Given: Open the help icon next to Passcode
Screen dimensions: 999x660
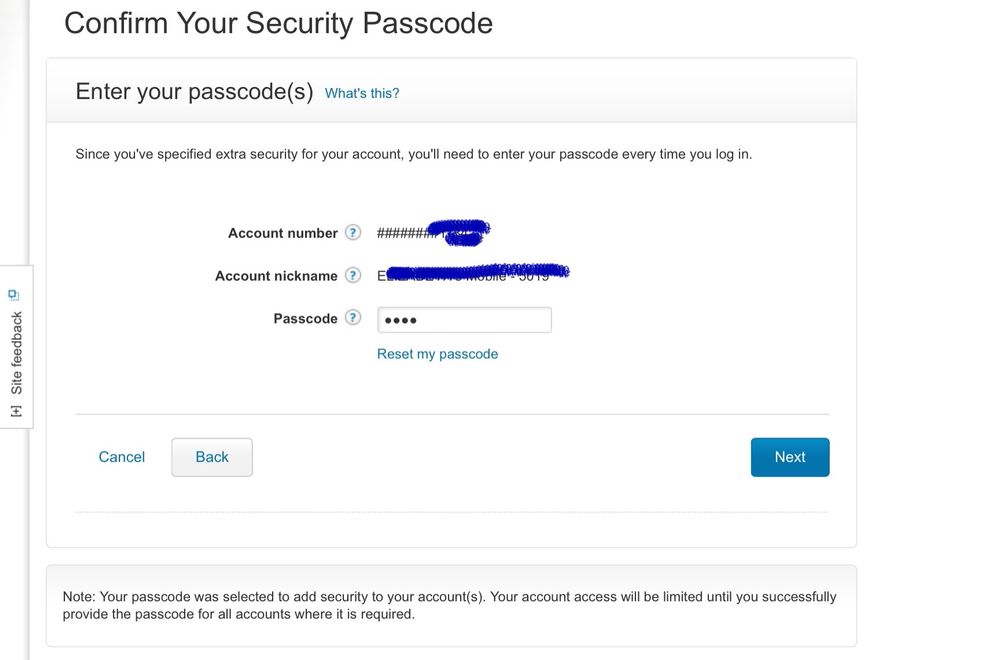Looking at the screenshot, I should click(x=353, y=318).
